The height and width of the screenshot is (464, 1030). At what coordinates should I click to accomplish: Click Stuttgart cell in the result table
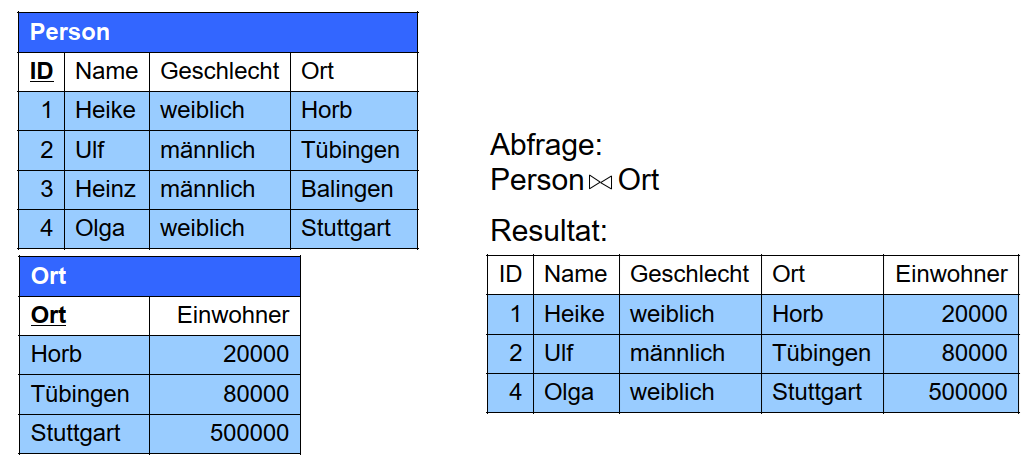click(822, 393)
